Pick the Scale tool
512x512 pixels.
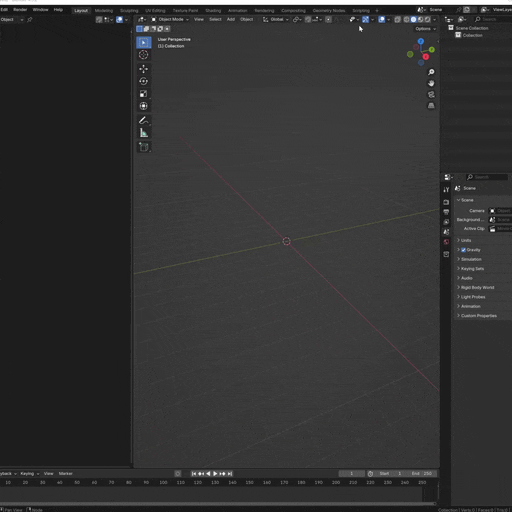click(x=144, y=94)
